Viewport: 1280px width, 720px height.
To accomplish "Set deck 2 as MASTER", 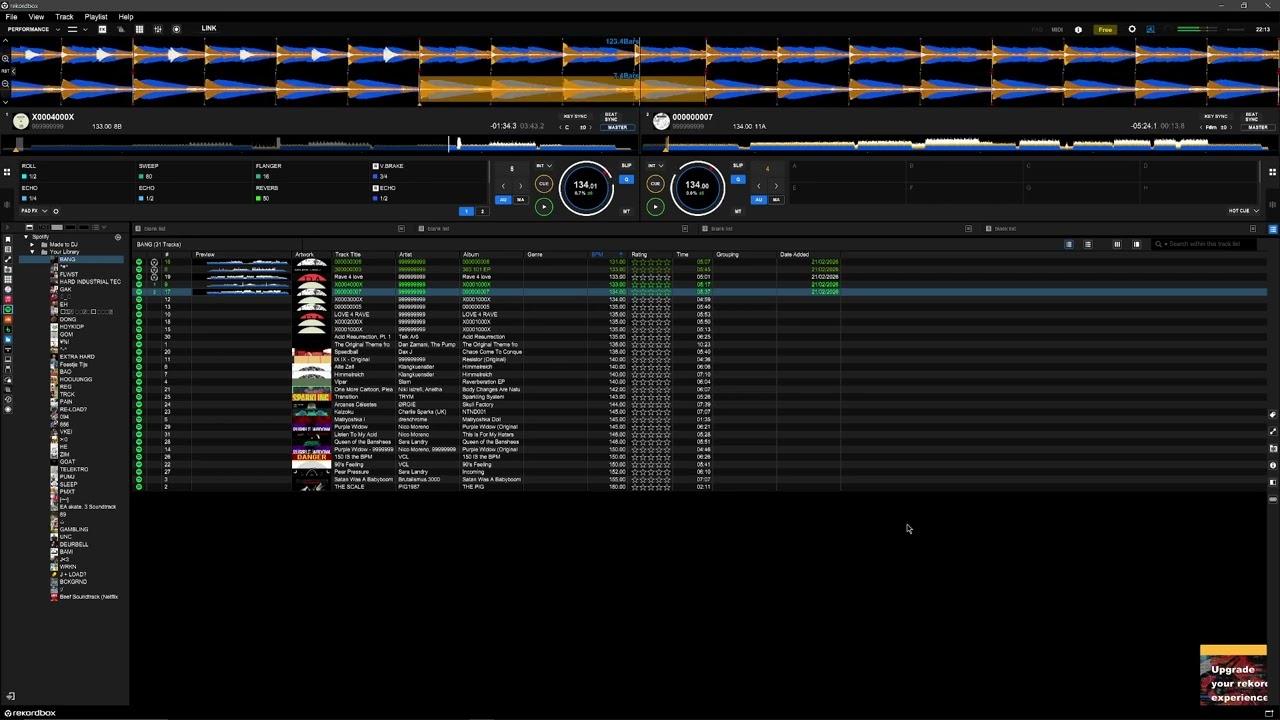I will coord(1257,127).
